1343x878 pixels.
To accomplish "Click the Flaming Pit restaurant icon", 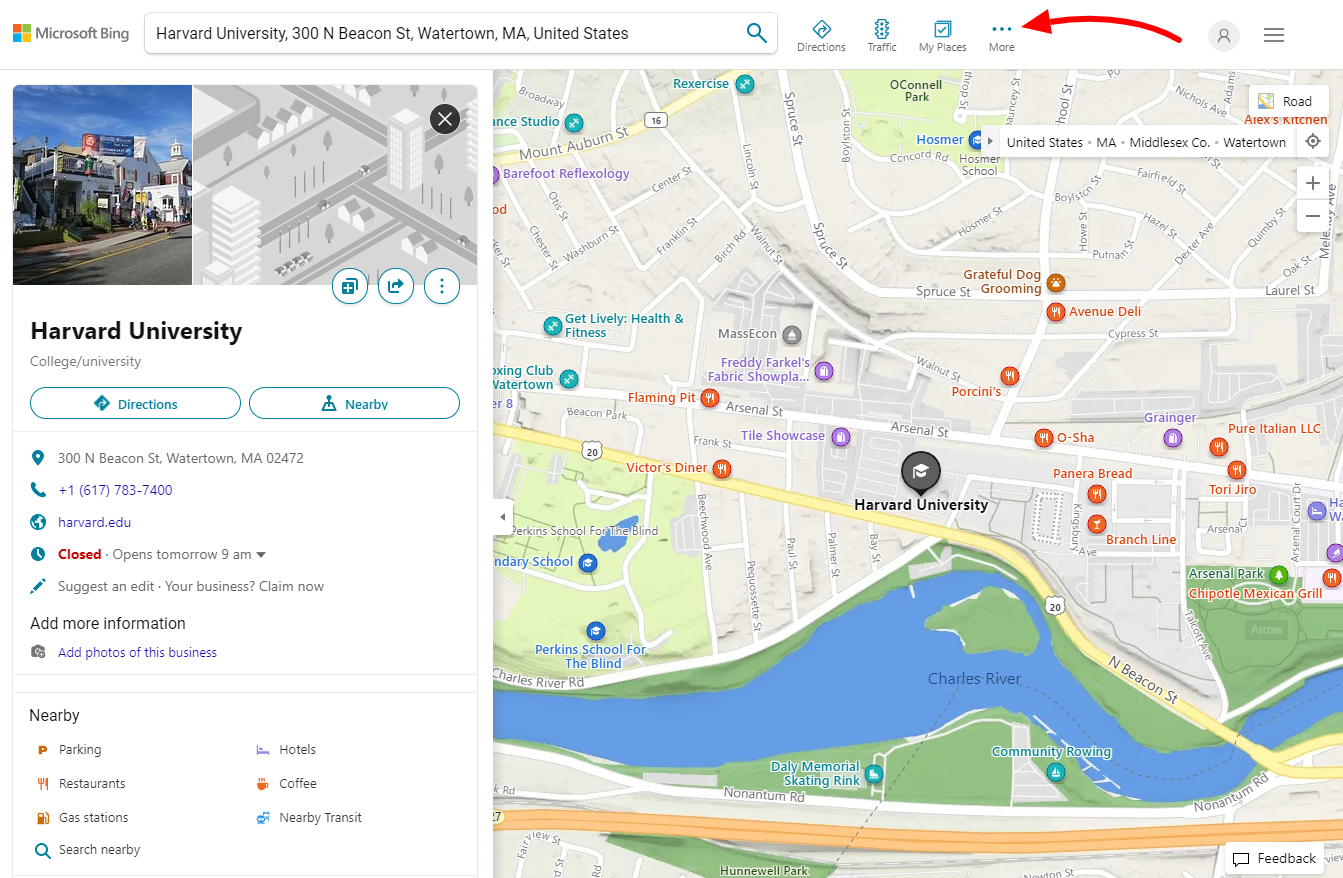I will click(x=709, y=397).
